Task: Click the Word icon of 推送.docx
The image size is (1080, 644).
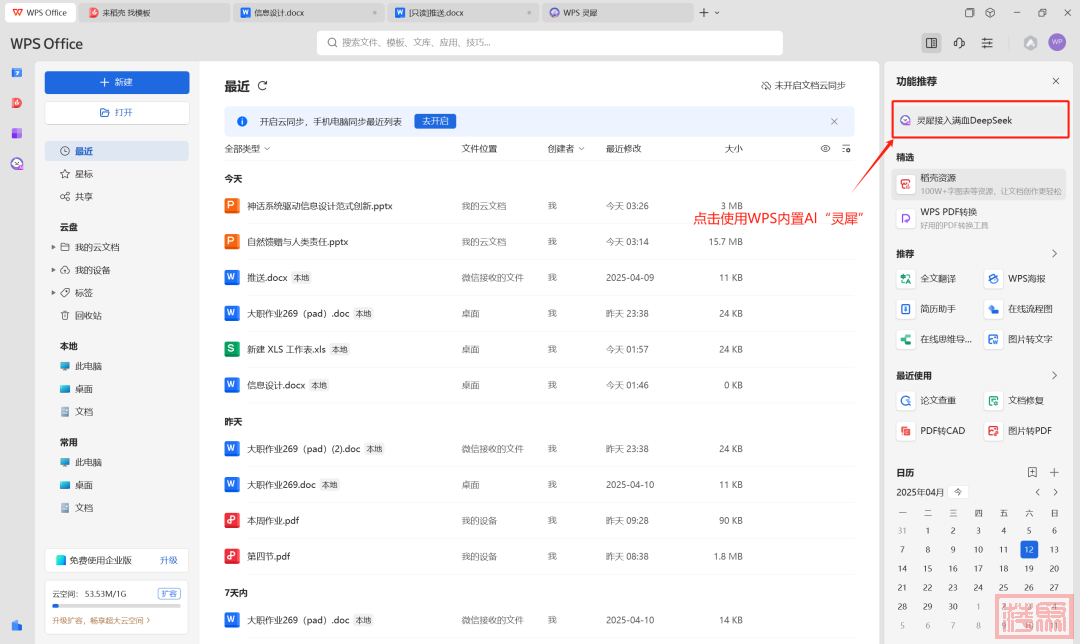Action: click(232, 277)
